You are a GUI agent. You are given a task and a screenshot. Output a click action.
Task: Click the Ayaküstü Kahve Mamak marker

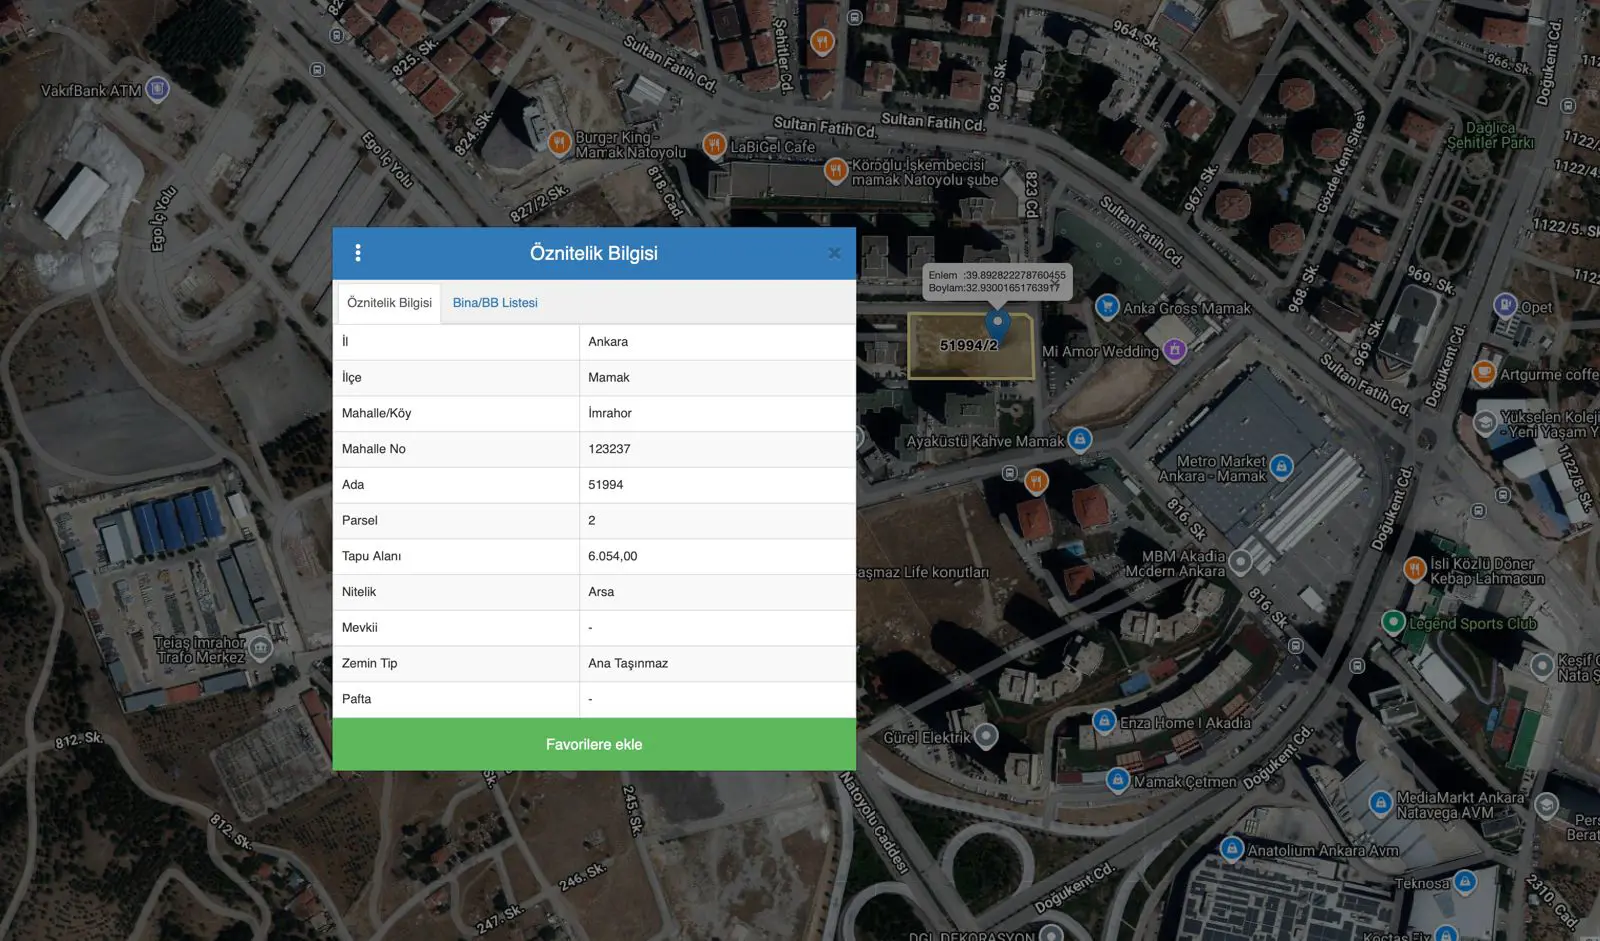pyautogui.click(x=1080, y=438)
